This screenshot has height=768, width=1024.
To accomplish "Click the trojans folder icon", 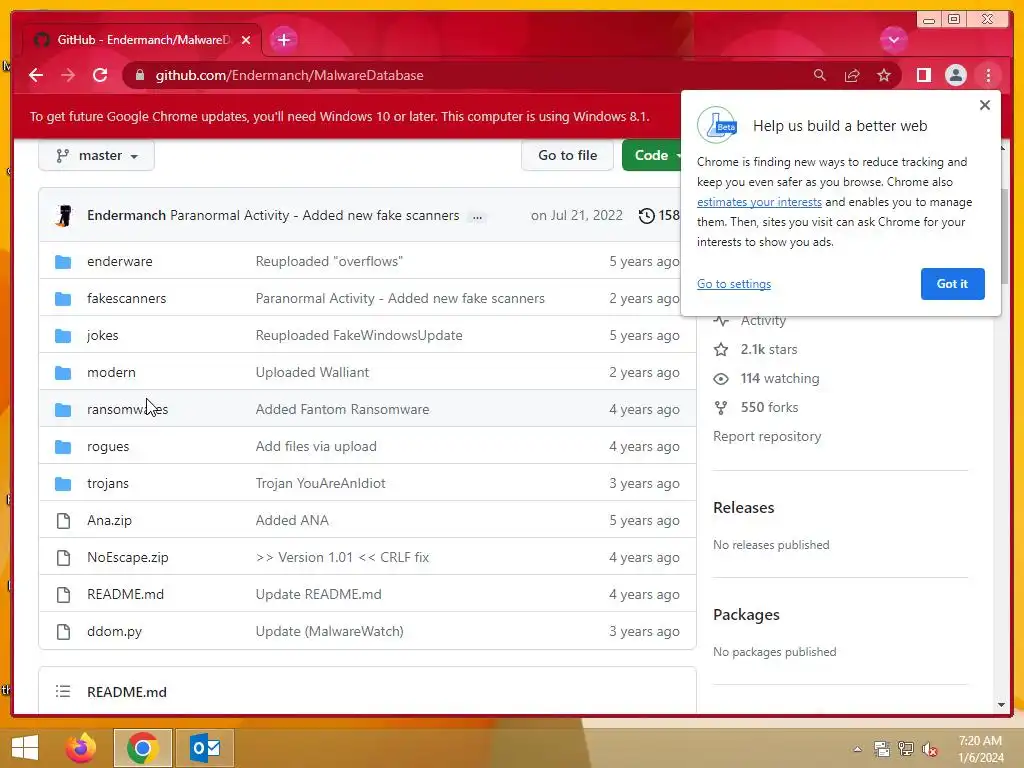I will click(63, 484).
